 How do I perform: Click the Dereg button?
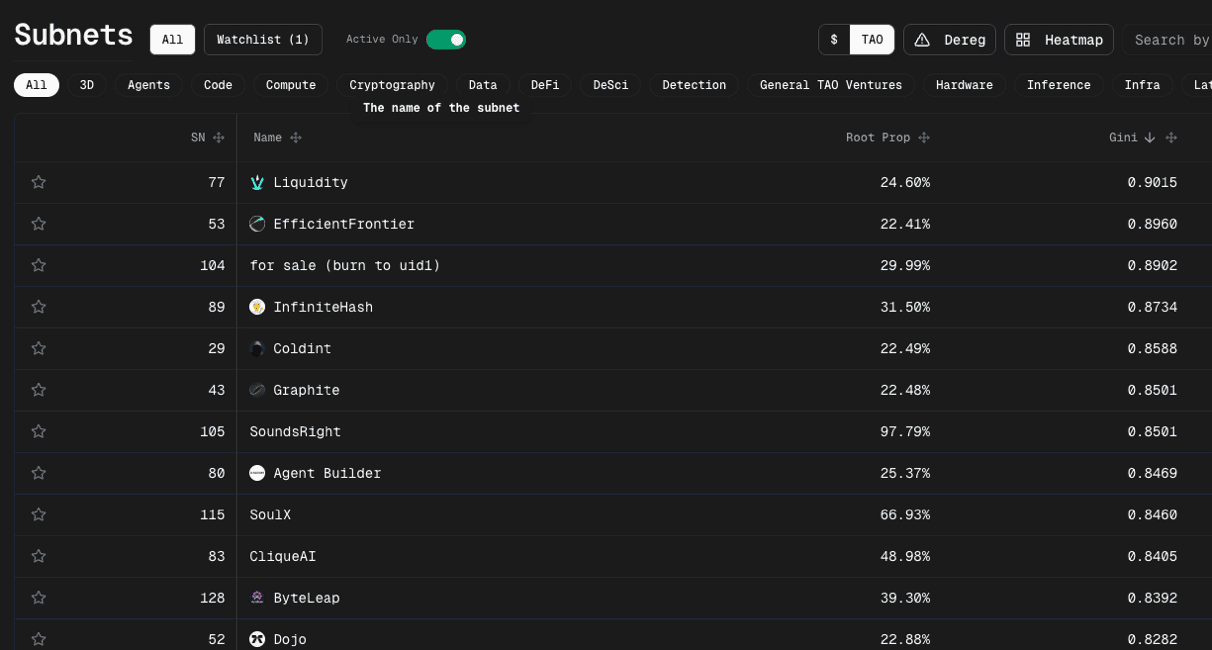[949, 40]
